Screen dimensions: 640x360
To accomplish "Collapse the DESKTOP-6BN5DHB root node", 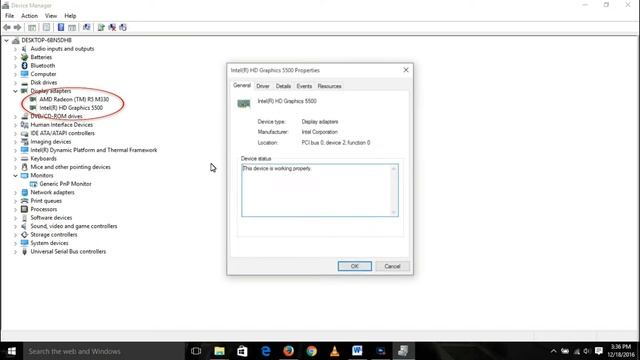I will [6, 40].
